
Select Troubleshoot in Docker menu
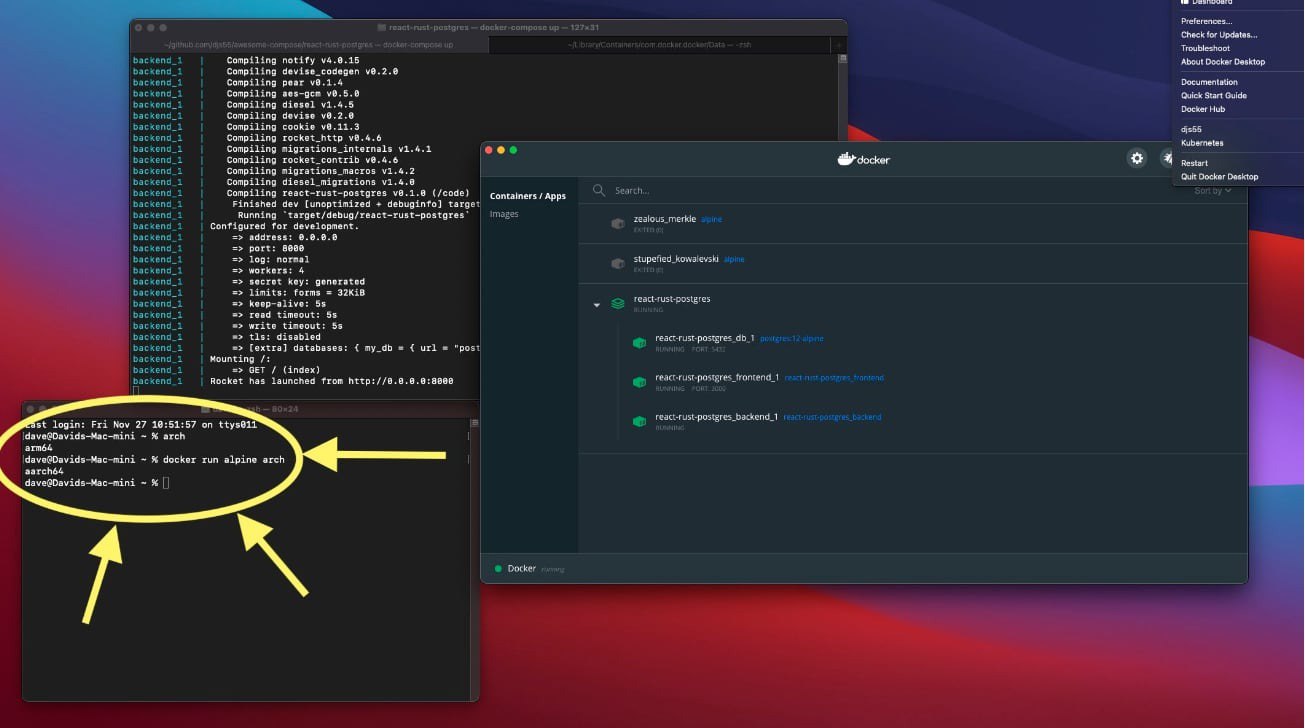[1205, 48]
